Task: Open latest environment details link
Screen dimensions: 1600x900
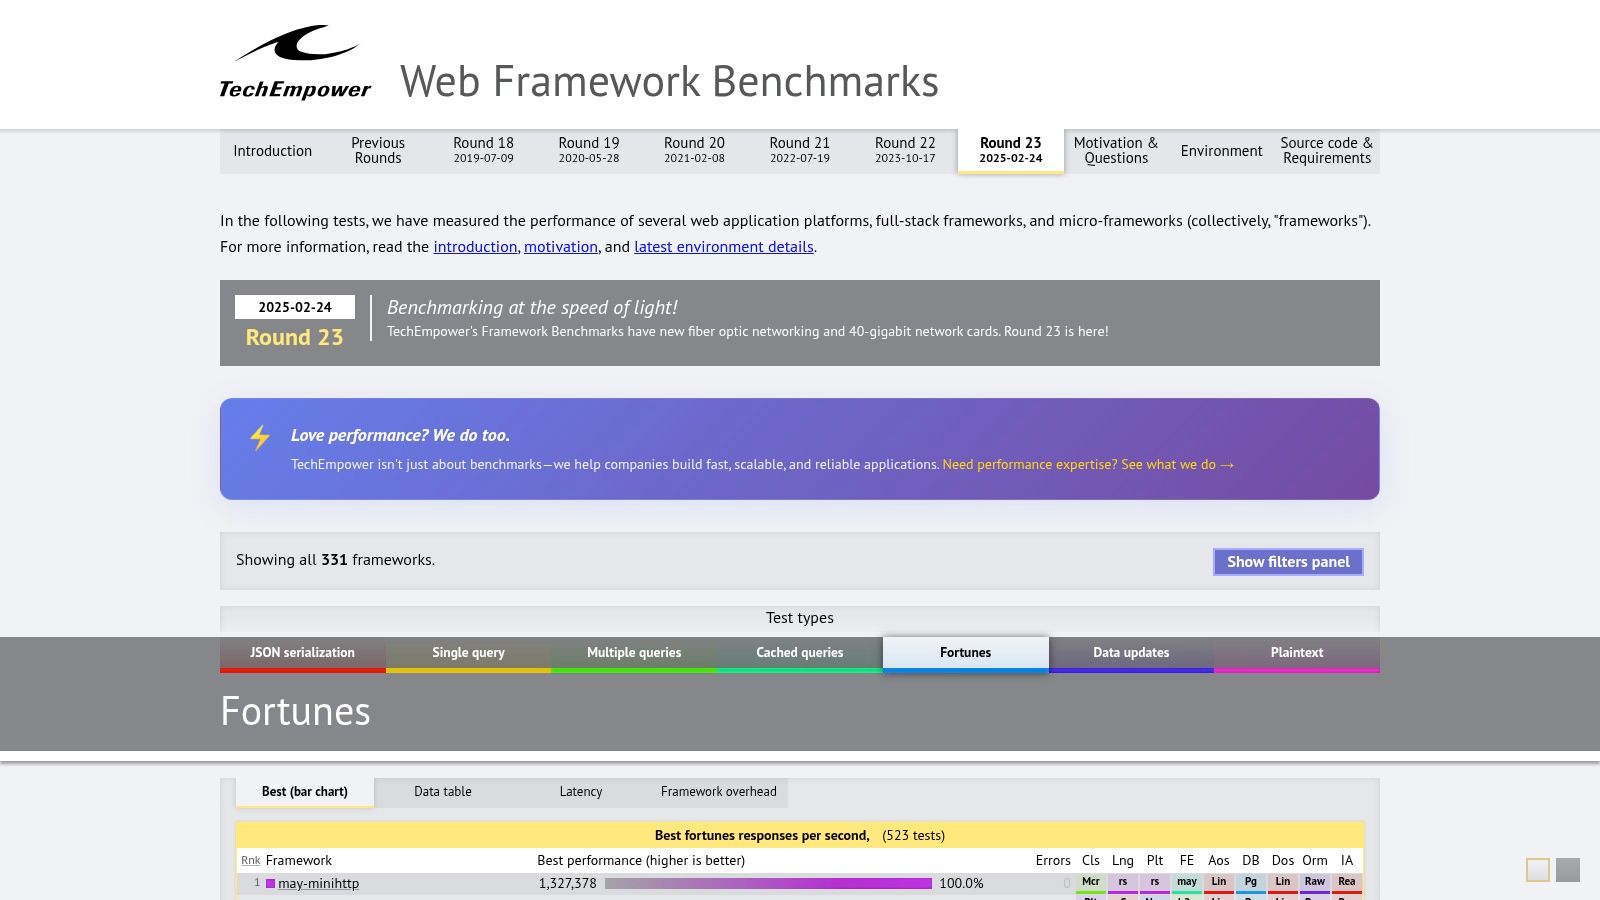Action: [724, 247]
